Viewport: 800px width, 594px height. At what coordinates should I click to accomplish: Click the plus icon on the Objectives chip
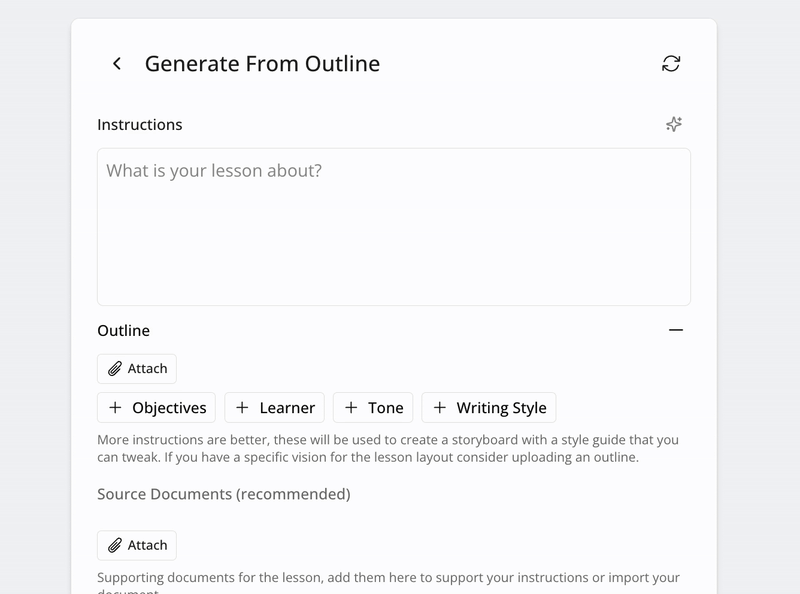pos(115,408)
